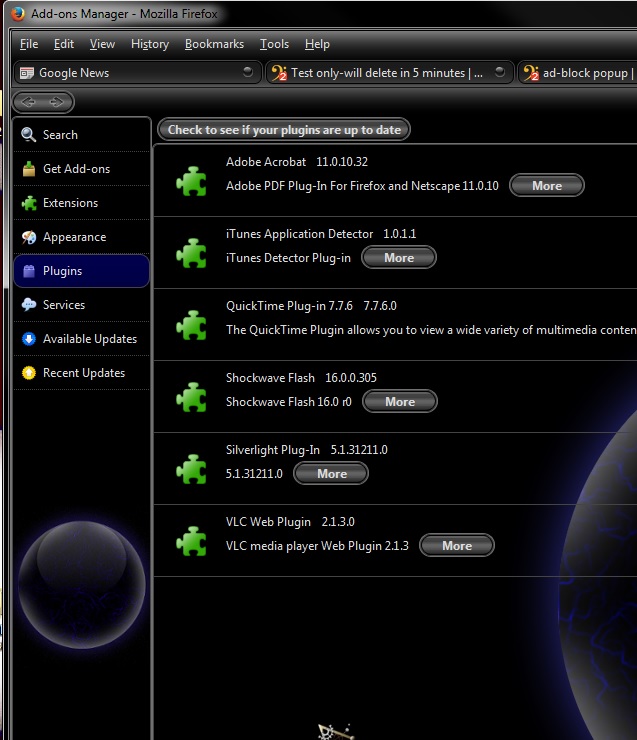Close the Test only tab
Screen dimensions: 637x740
pos(500,72)
